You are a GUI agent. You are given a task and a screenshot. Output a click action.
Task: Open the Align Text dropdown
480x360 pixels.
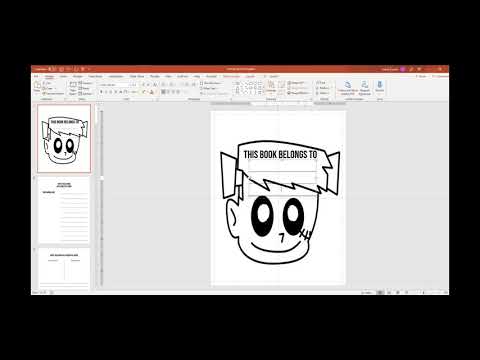(210, 88)
